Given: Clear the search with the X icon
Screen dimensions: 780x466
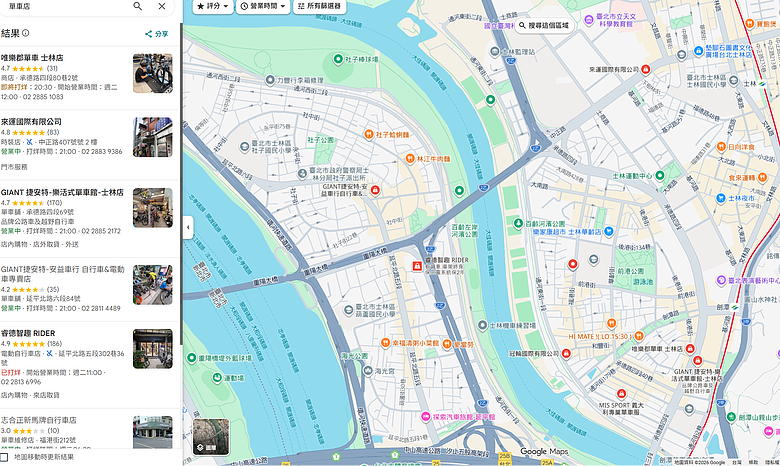Looking at the screenshot, I should [162, 6].
